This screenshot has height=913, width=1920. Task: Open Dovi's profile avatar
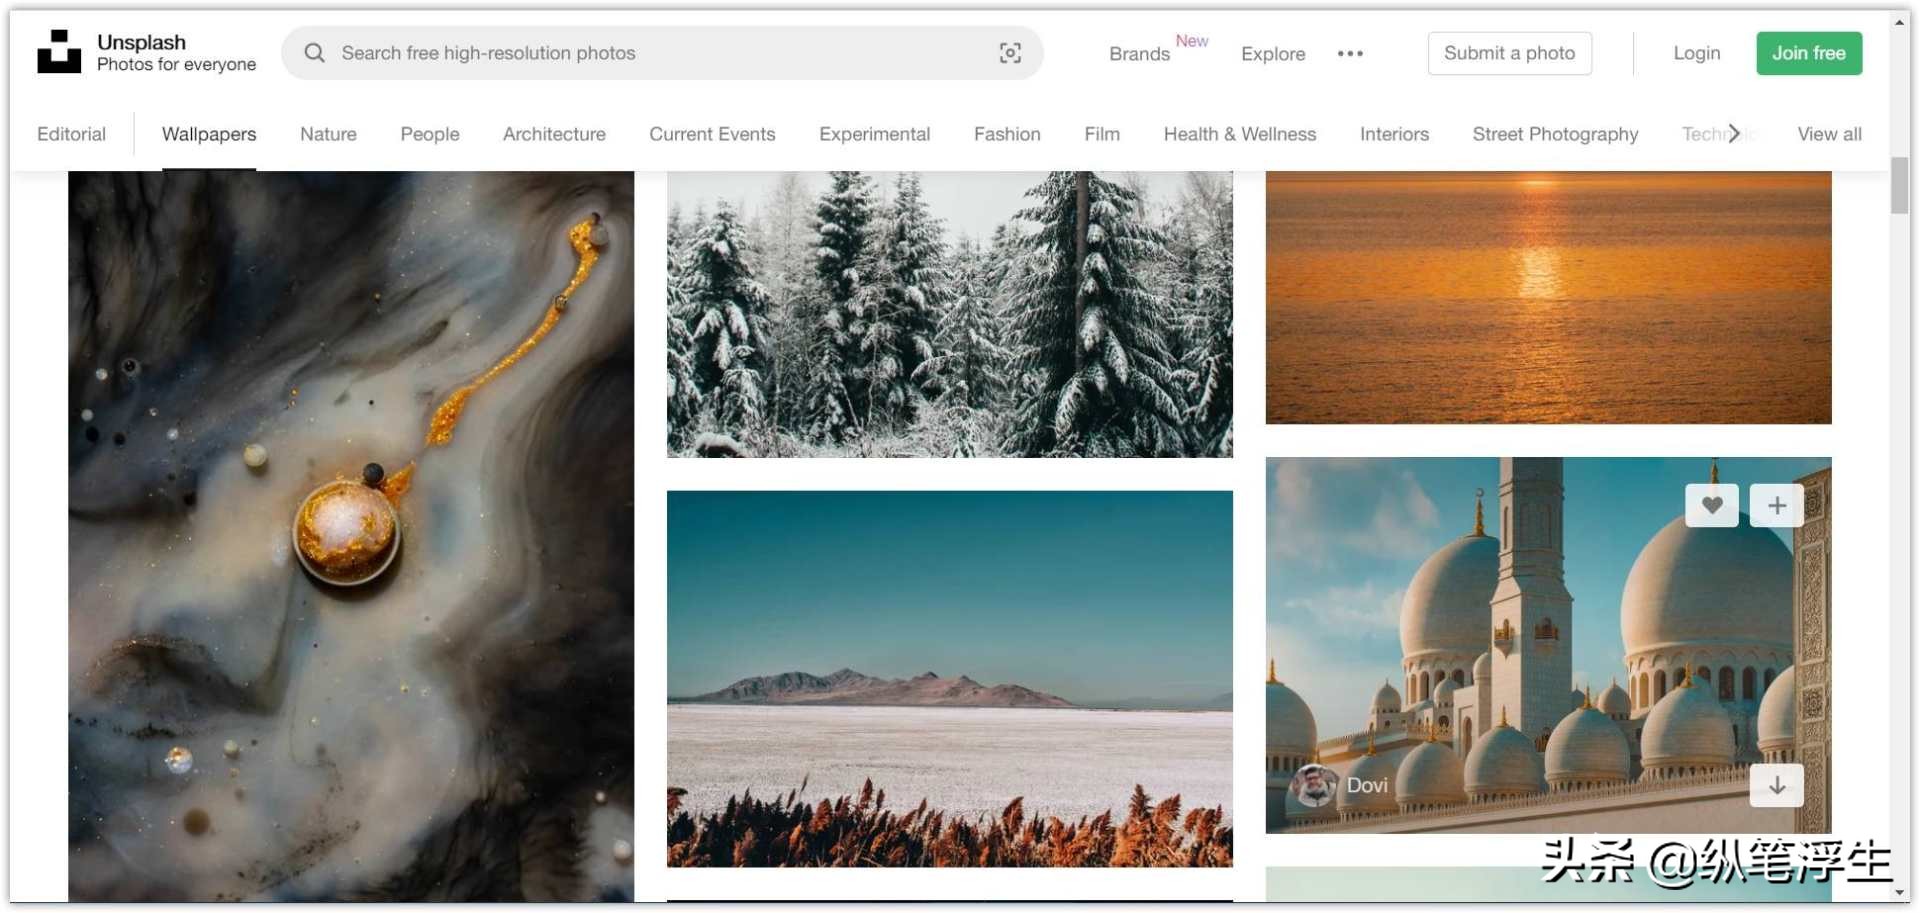[1313, 785]
